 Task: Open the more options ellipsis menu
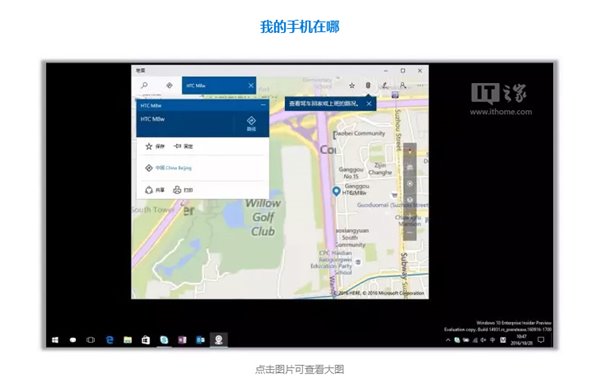[420, 85]
